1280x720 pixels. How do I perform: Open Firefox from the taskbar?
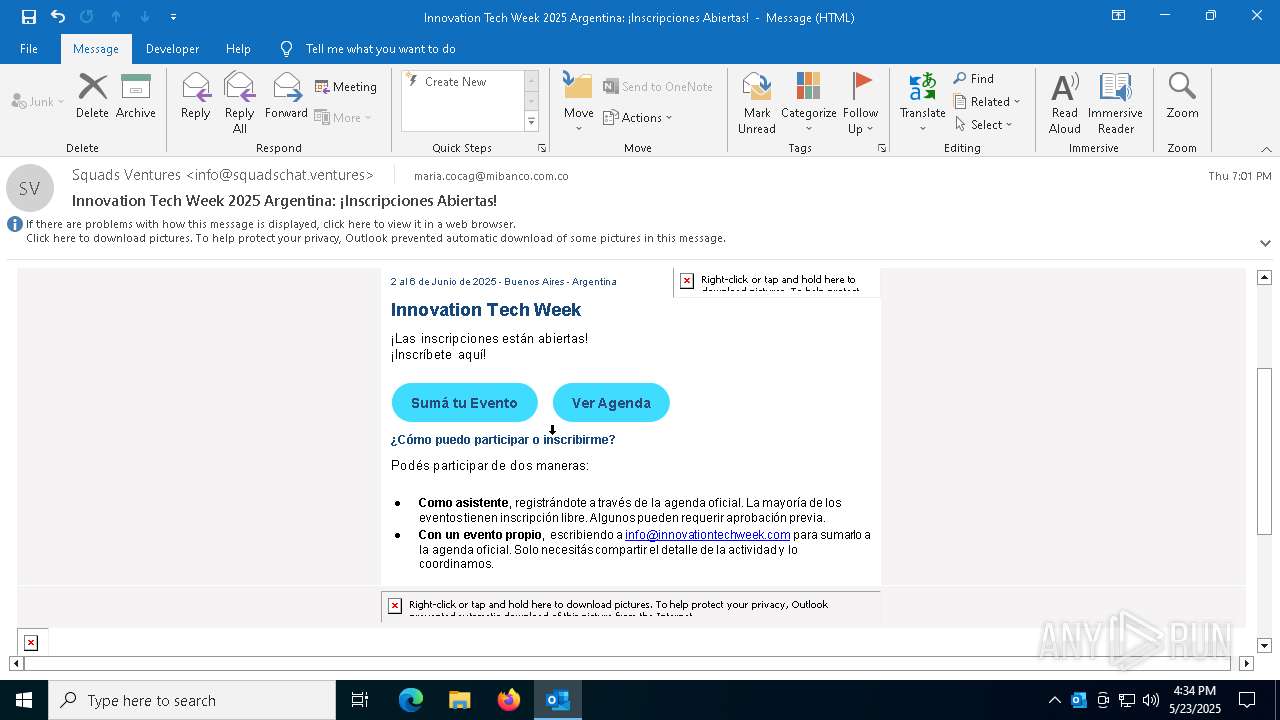point(508,700)
